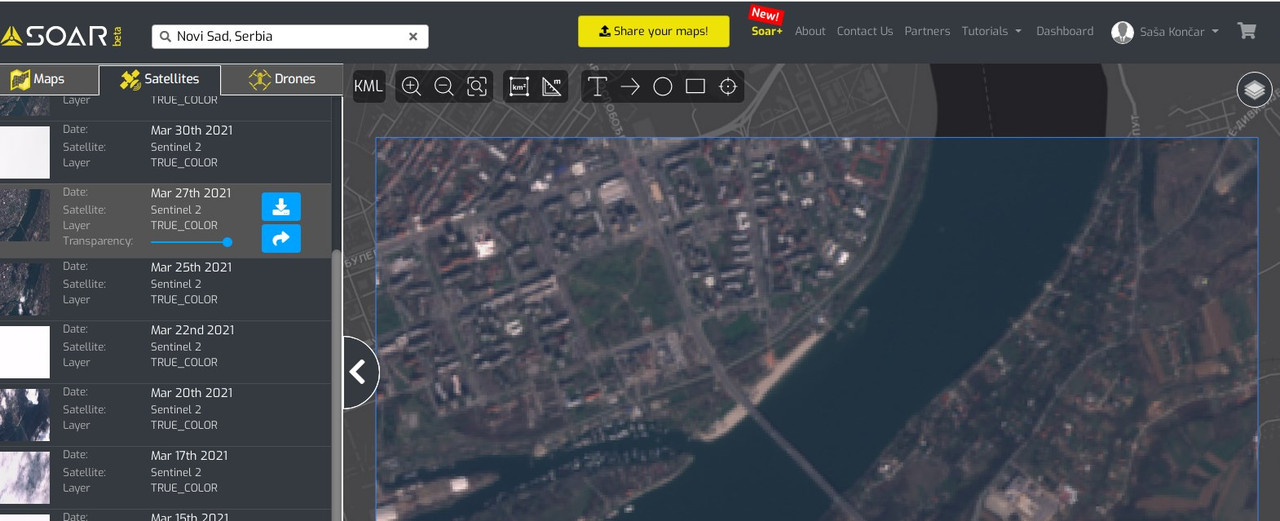
Task: Click the Mar 30th 2021 date text
Action: [191, 130]
